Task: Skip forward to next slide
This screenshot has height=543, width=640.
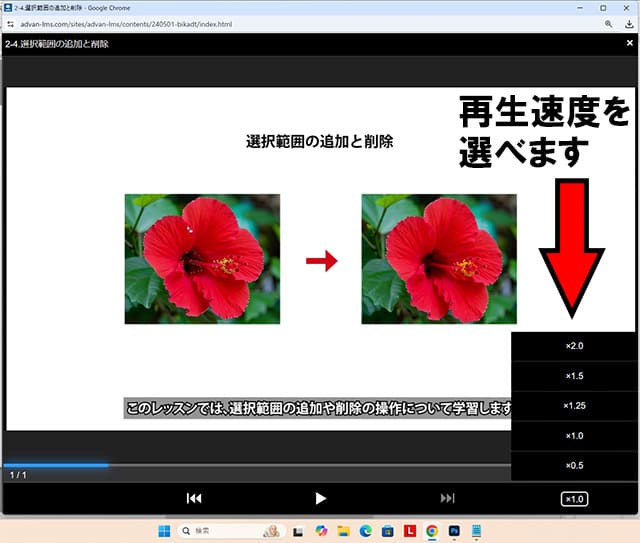Action: point(447,498)
